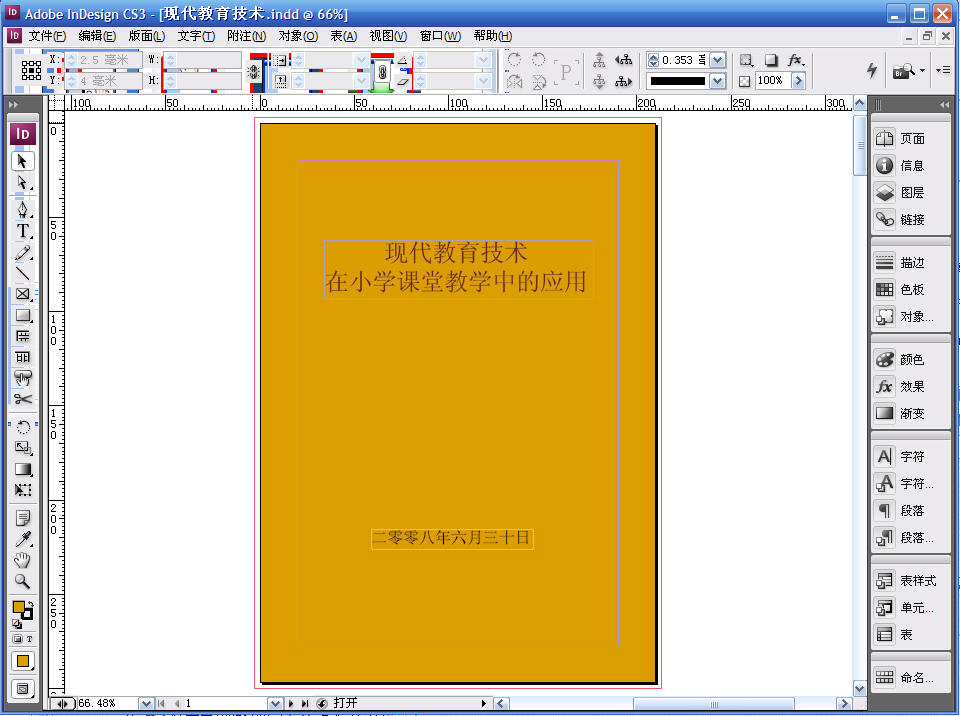
Task: Select the Button tool in toolbox
Action: tap(23, 379)
